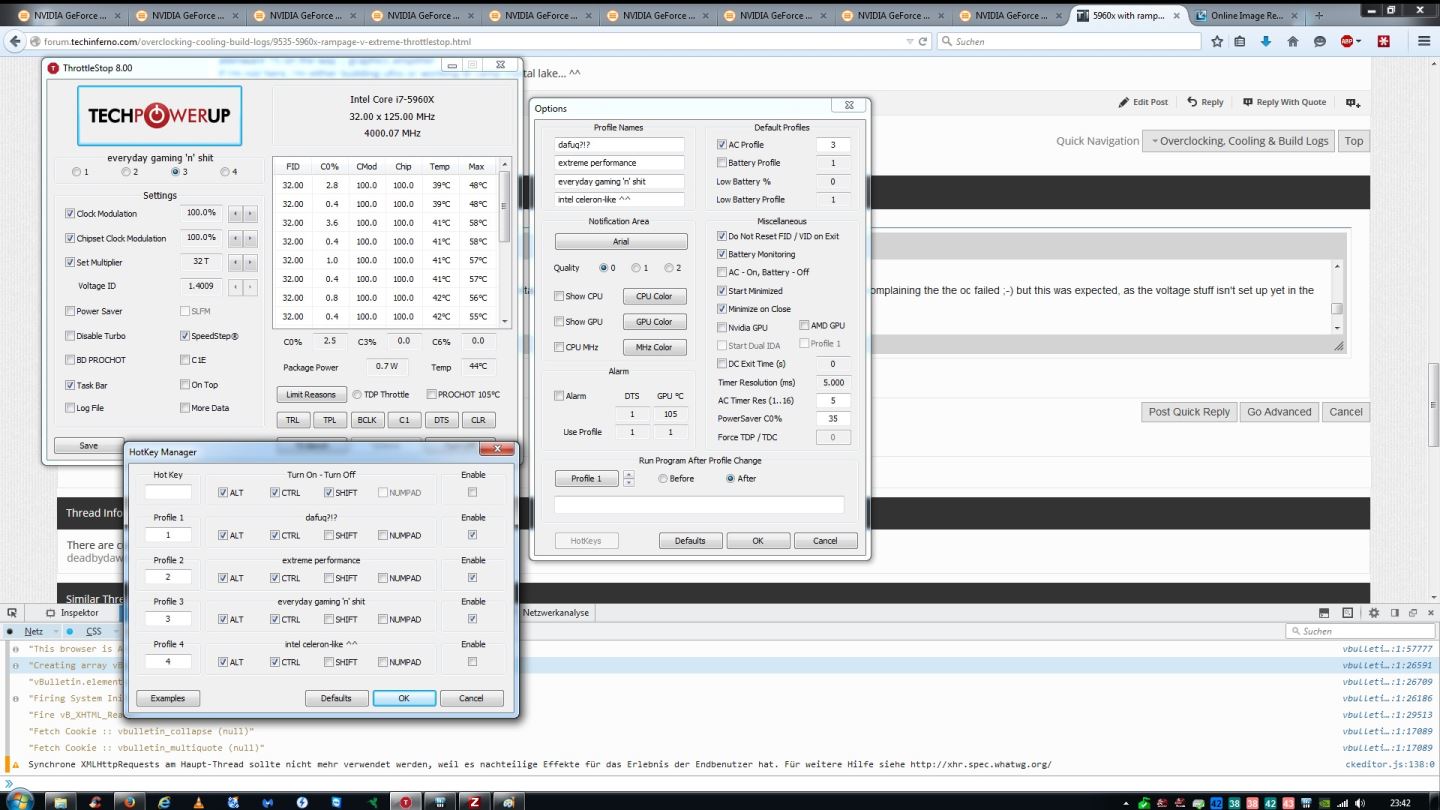The image size is (1440, 810).
Task: Go to the Firefox home page icon
Action: click(1293, 41)
